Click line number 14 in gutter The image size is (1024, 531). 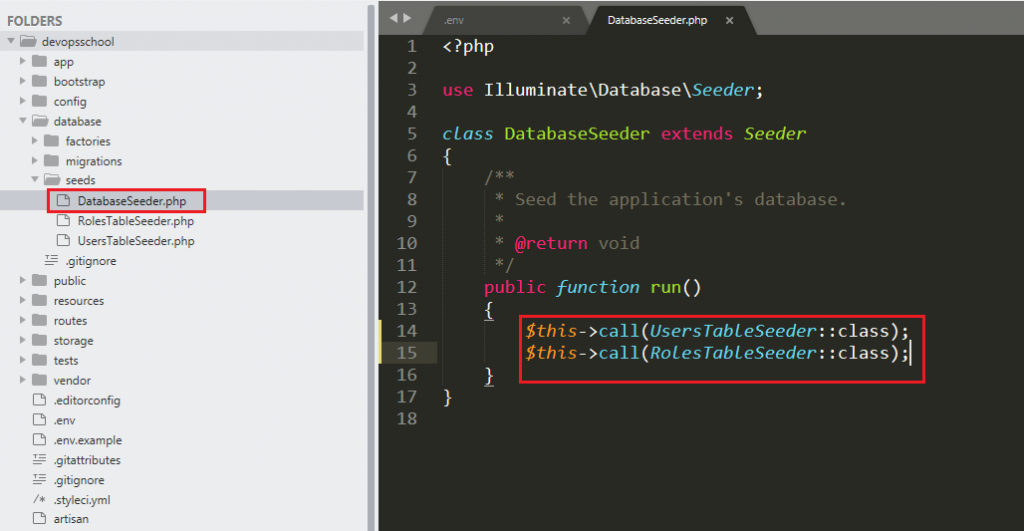pyautogui.click(x=406, y=331)
